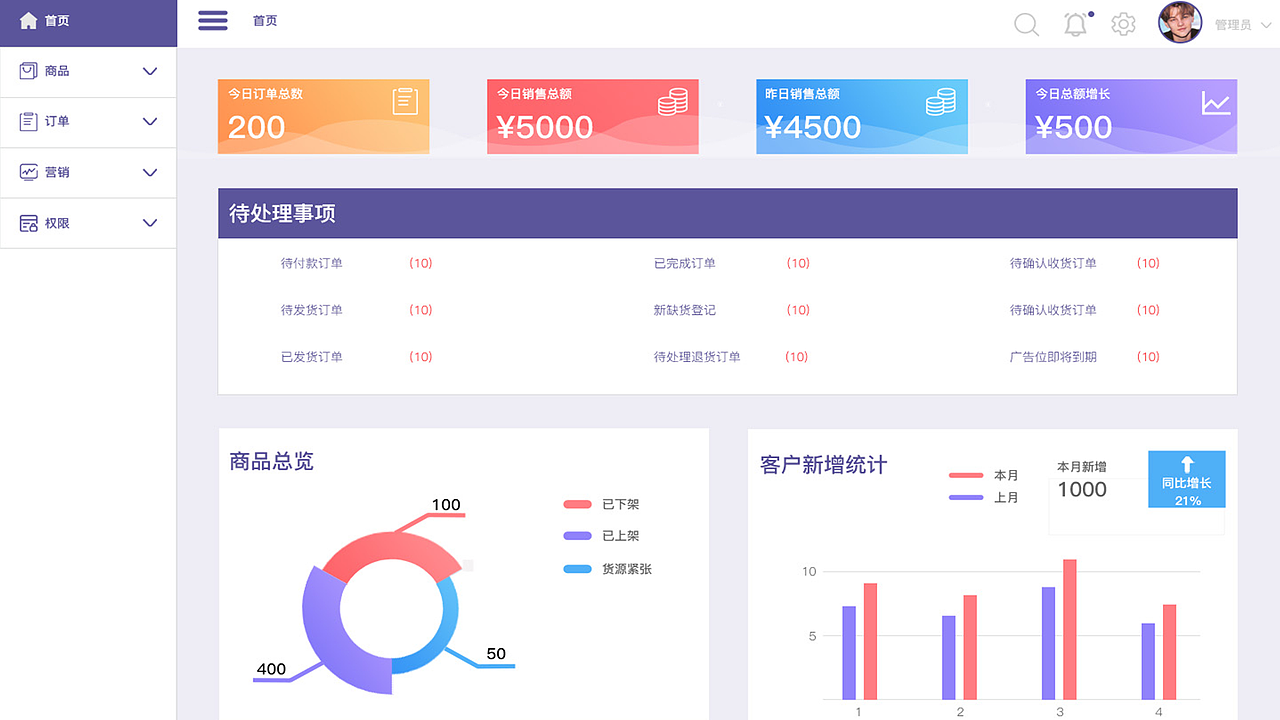Open the search magnifier icon
The image size is (1280, 720).
click(1026, 24)
